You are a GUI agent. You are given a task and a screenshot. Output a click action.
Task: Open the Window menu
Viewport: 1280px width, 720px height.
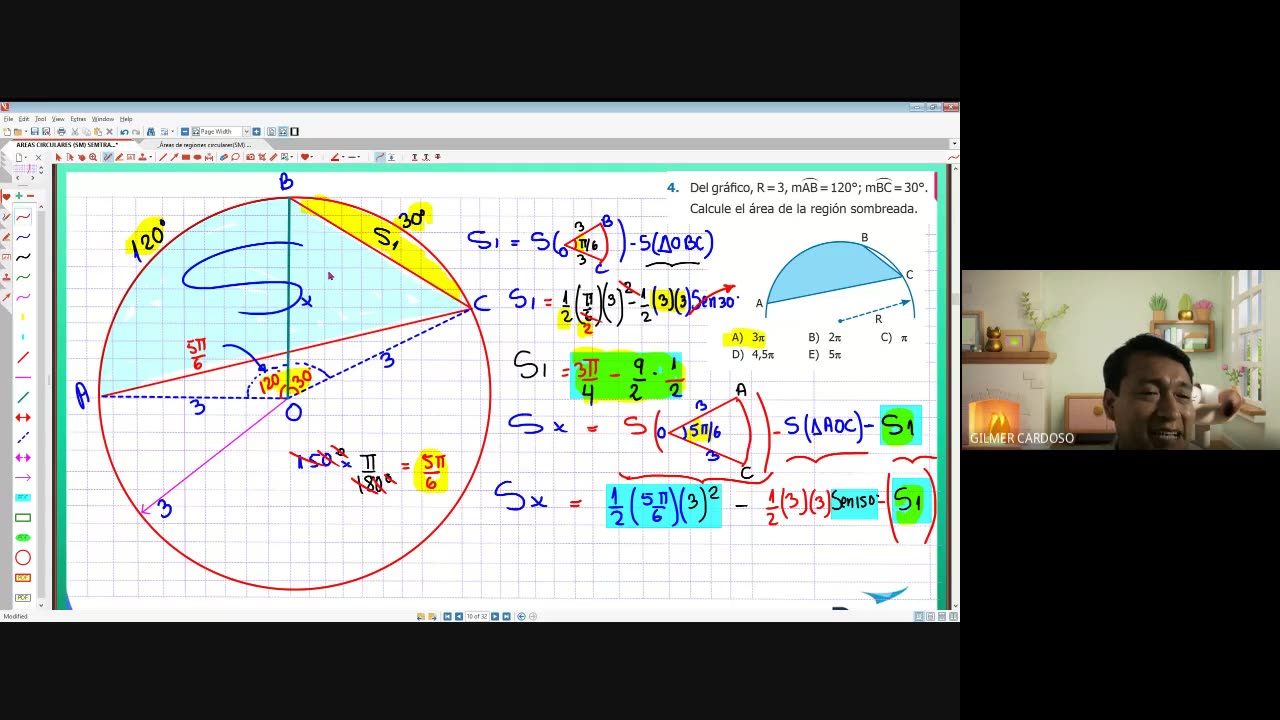pos(103,119)
